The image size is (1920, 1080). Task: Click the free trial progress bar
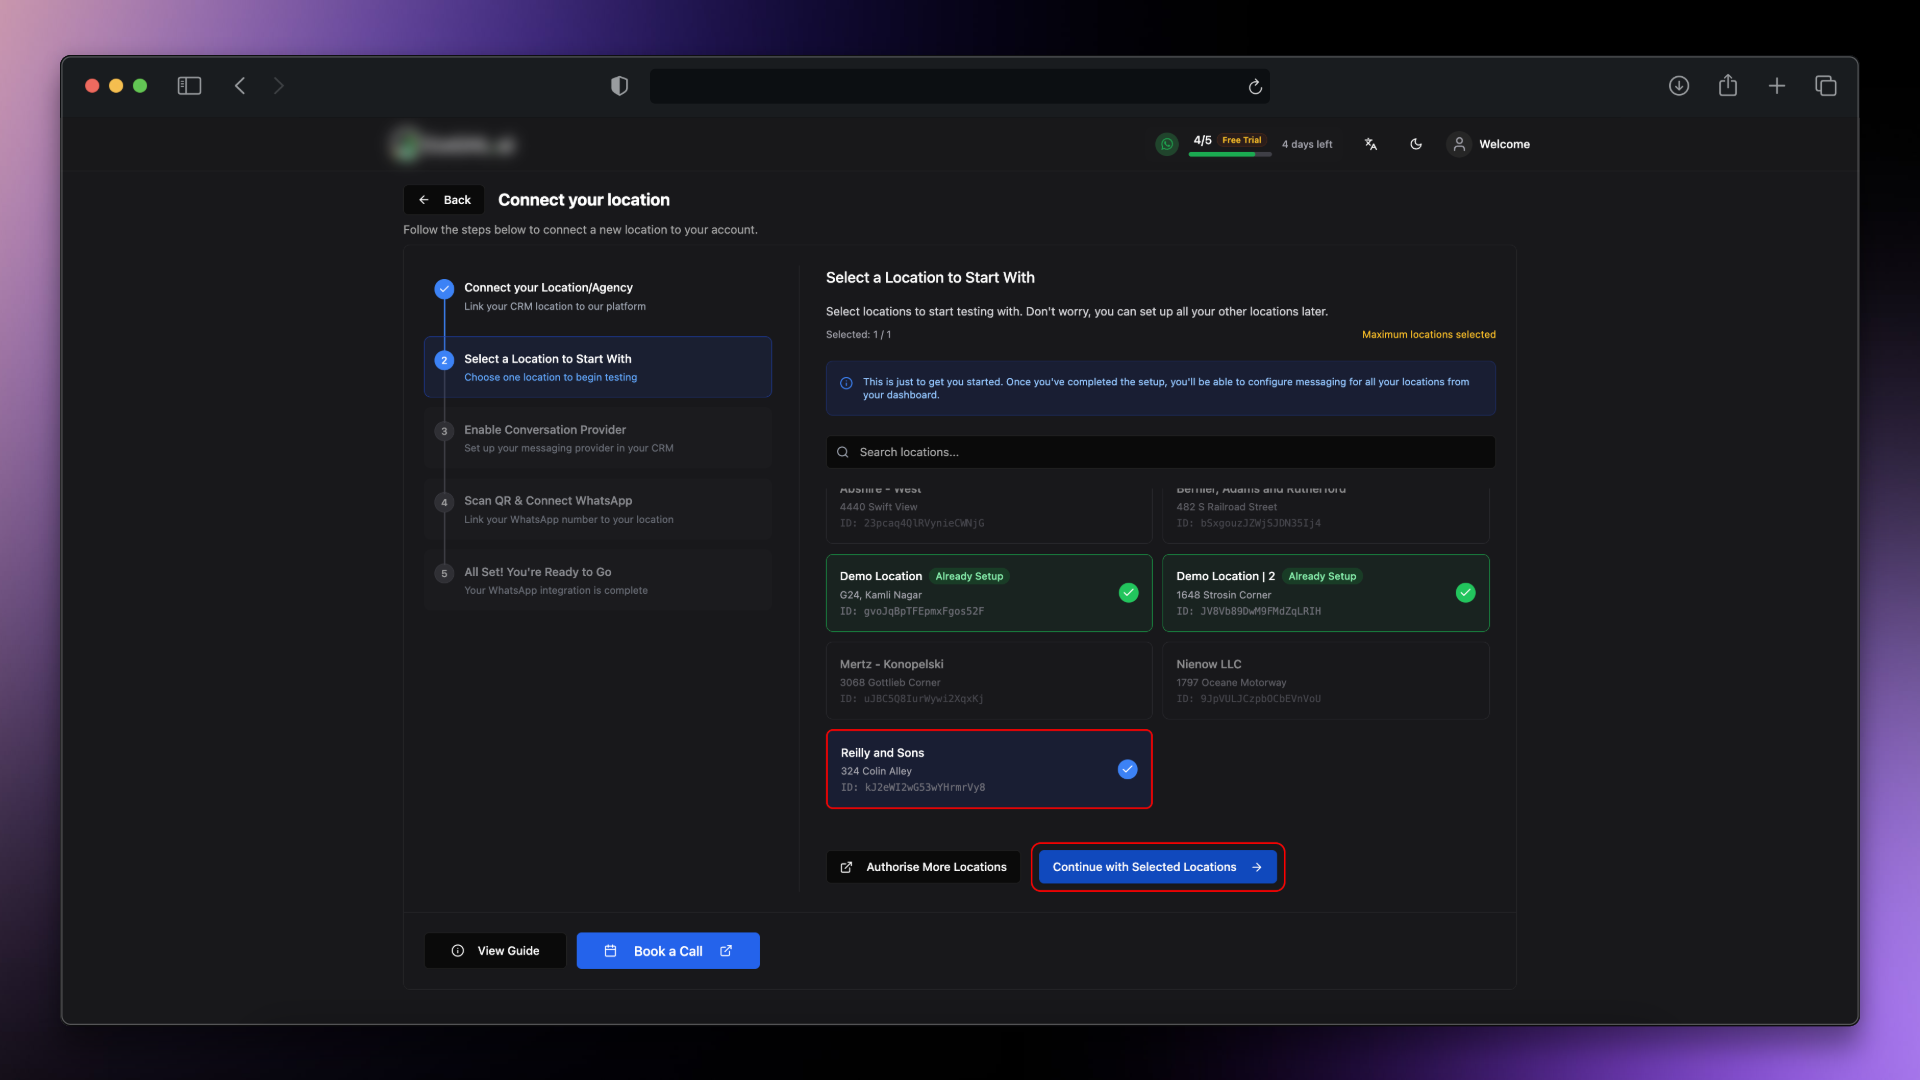(x=1230, y=154)
